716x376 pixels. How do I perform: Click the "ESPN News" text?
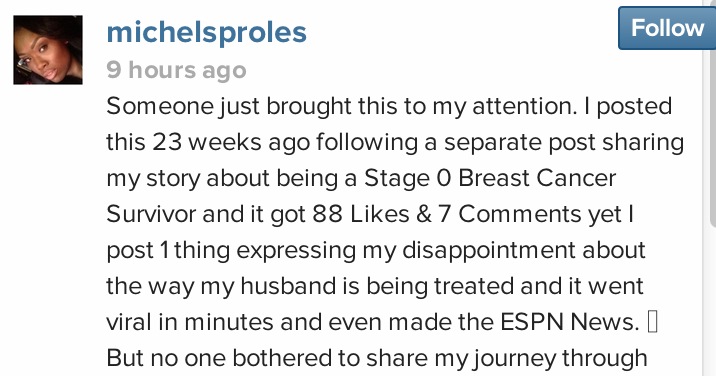tap(567, 322)
